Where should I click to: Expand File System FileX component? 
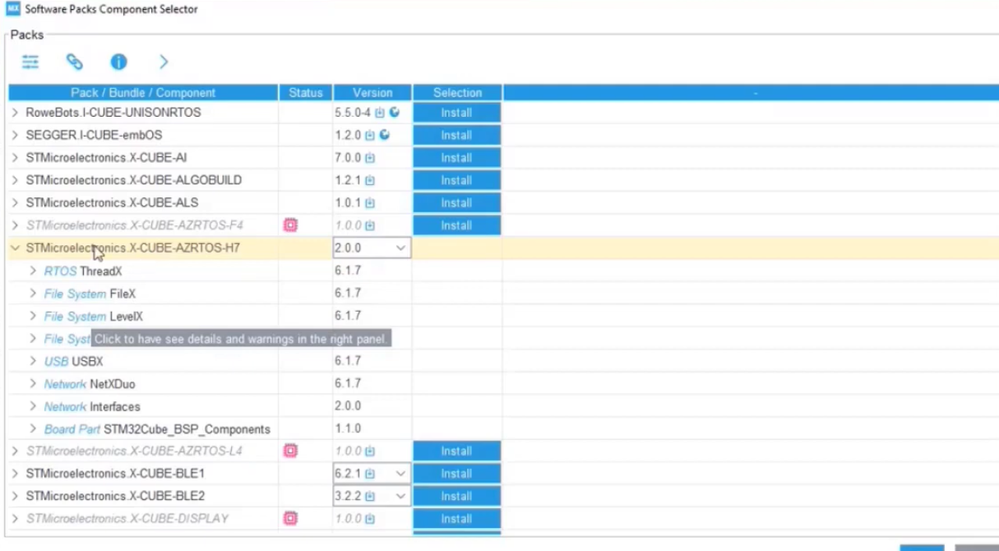coord(33,294)
